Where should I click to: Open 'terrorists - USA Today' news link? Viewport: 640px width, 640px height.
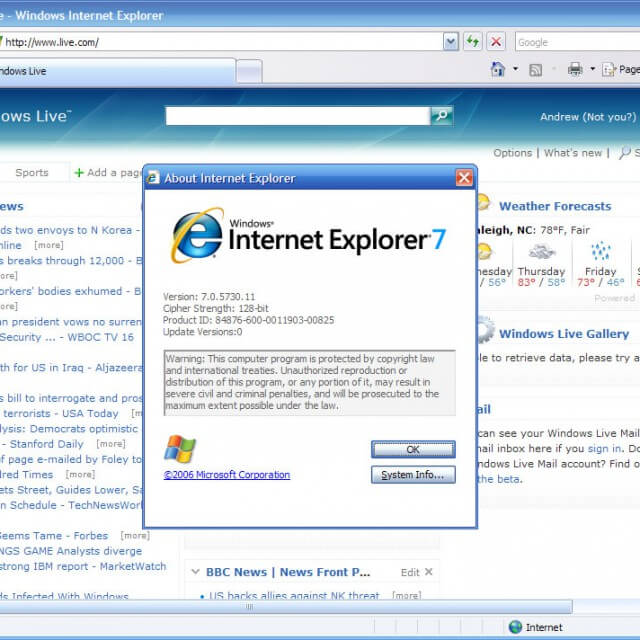[61, 413]
